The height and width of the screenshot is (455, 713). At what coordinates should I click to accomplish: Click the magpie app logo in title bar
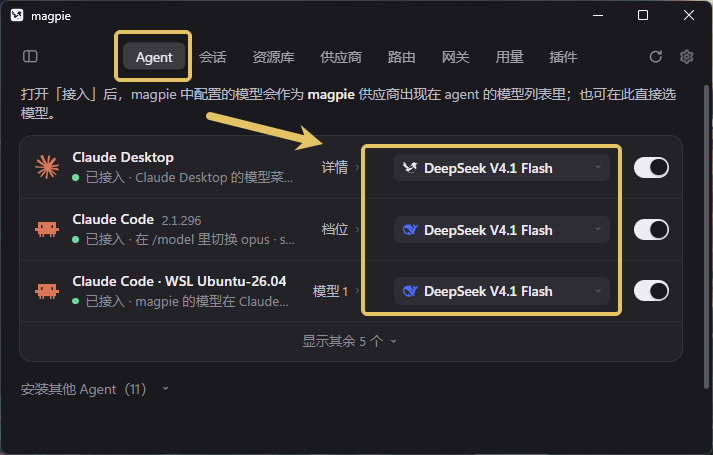point(17,15)
